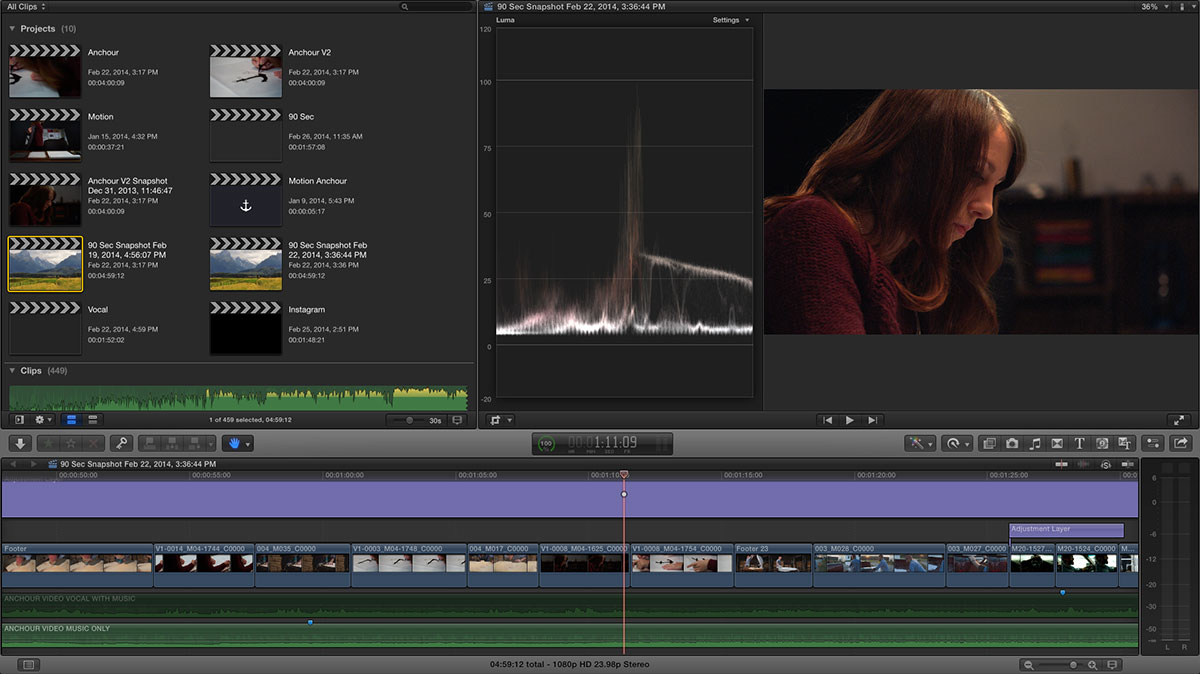Switch browser to list view

click(92, 420)
